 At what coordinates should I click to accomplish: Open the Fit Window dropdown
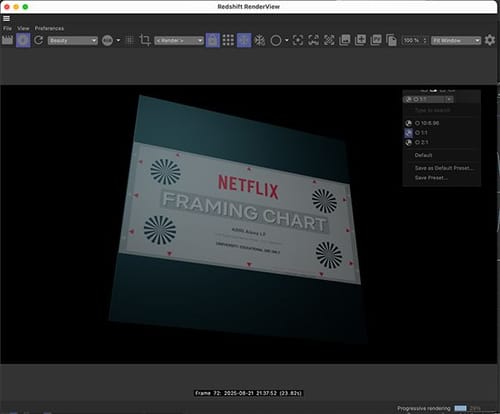click(456, 41)
